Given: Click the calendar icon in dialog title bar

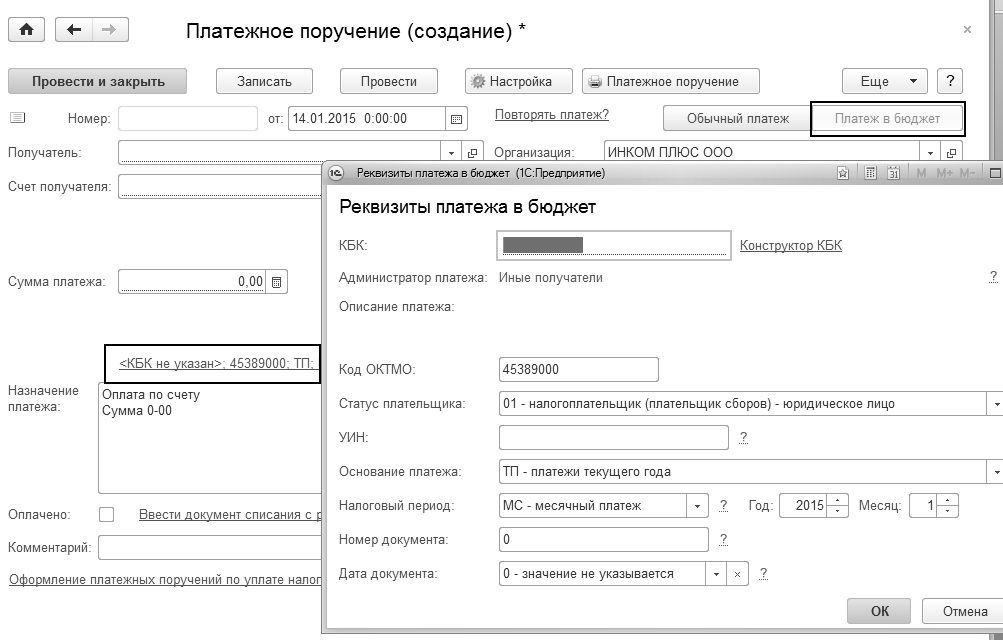Looking at the screenshot, I should pos(893,173).
